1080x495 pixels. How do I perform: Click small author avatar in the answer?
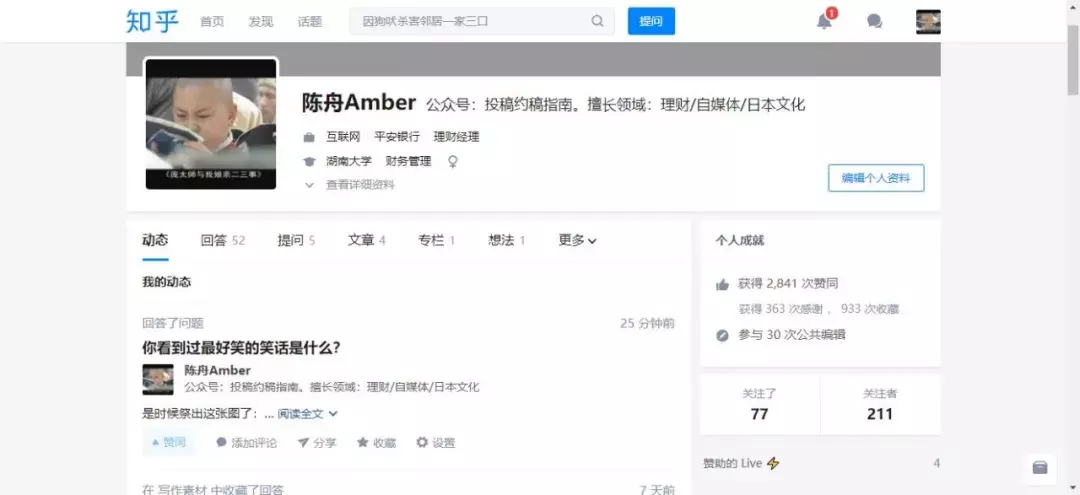click(158, 379)
